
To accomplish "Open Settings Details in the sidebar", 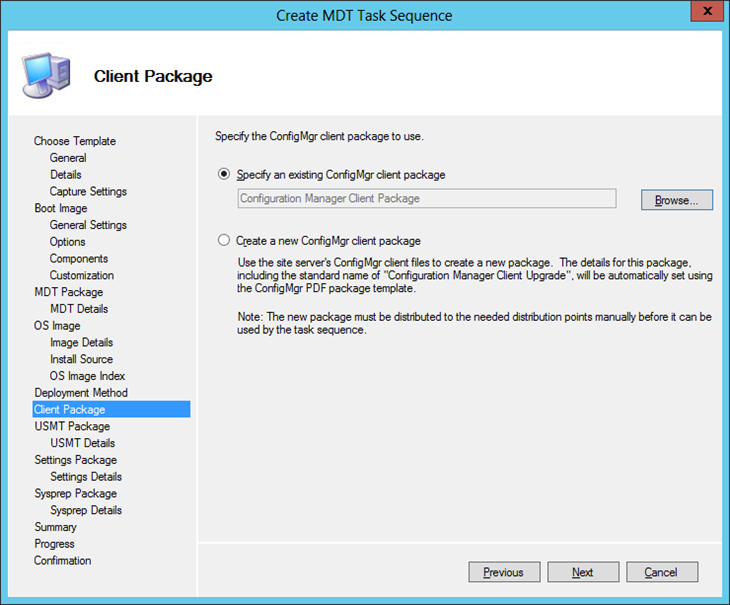I will click(x=86, y=476).
